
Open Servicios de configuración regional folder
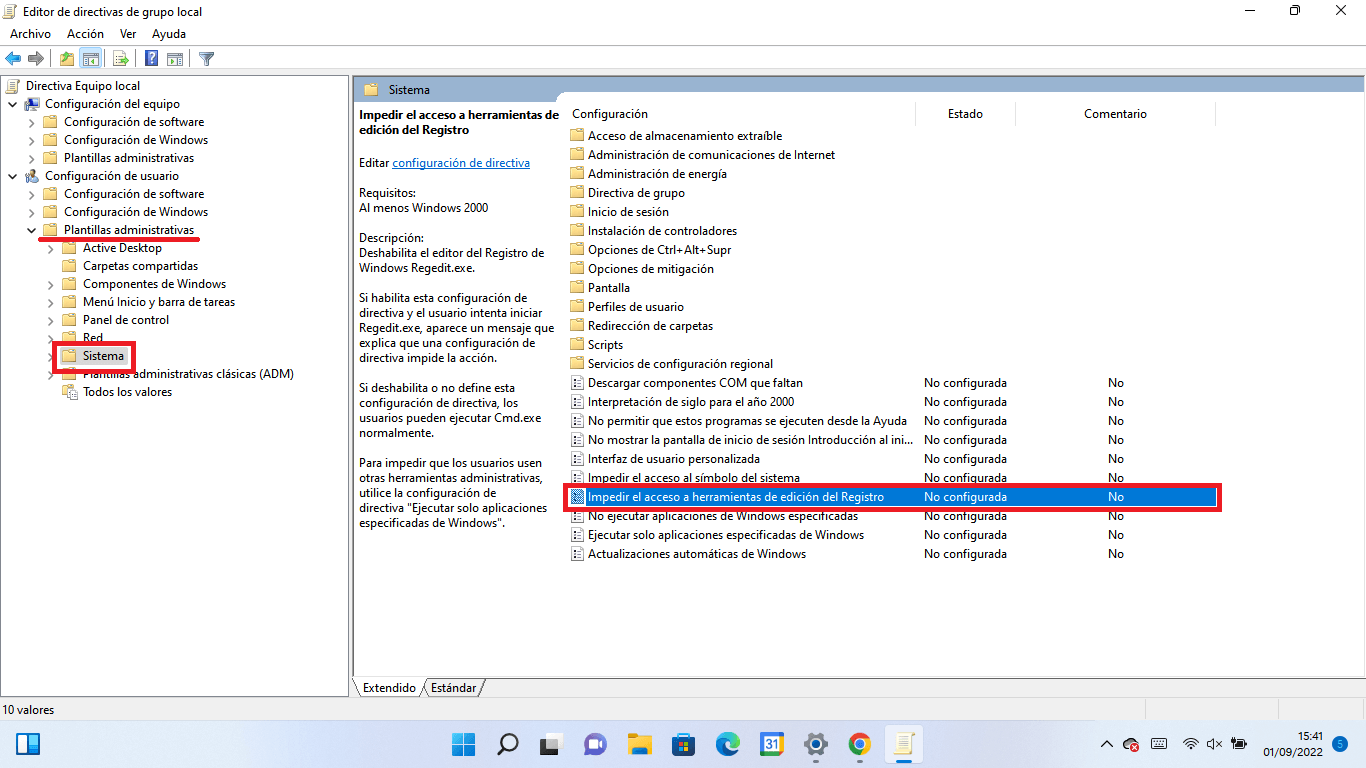click(680, 364)
